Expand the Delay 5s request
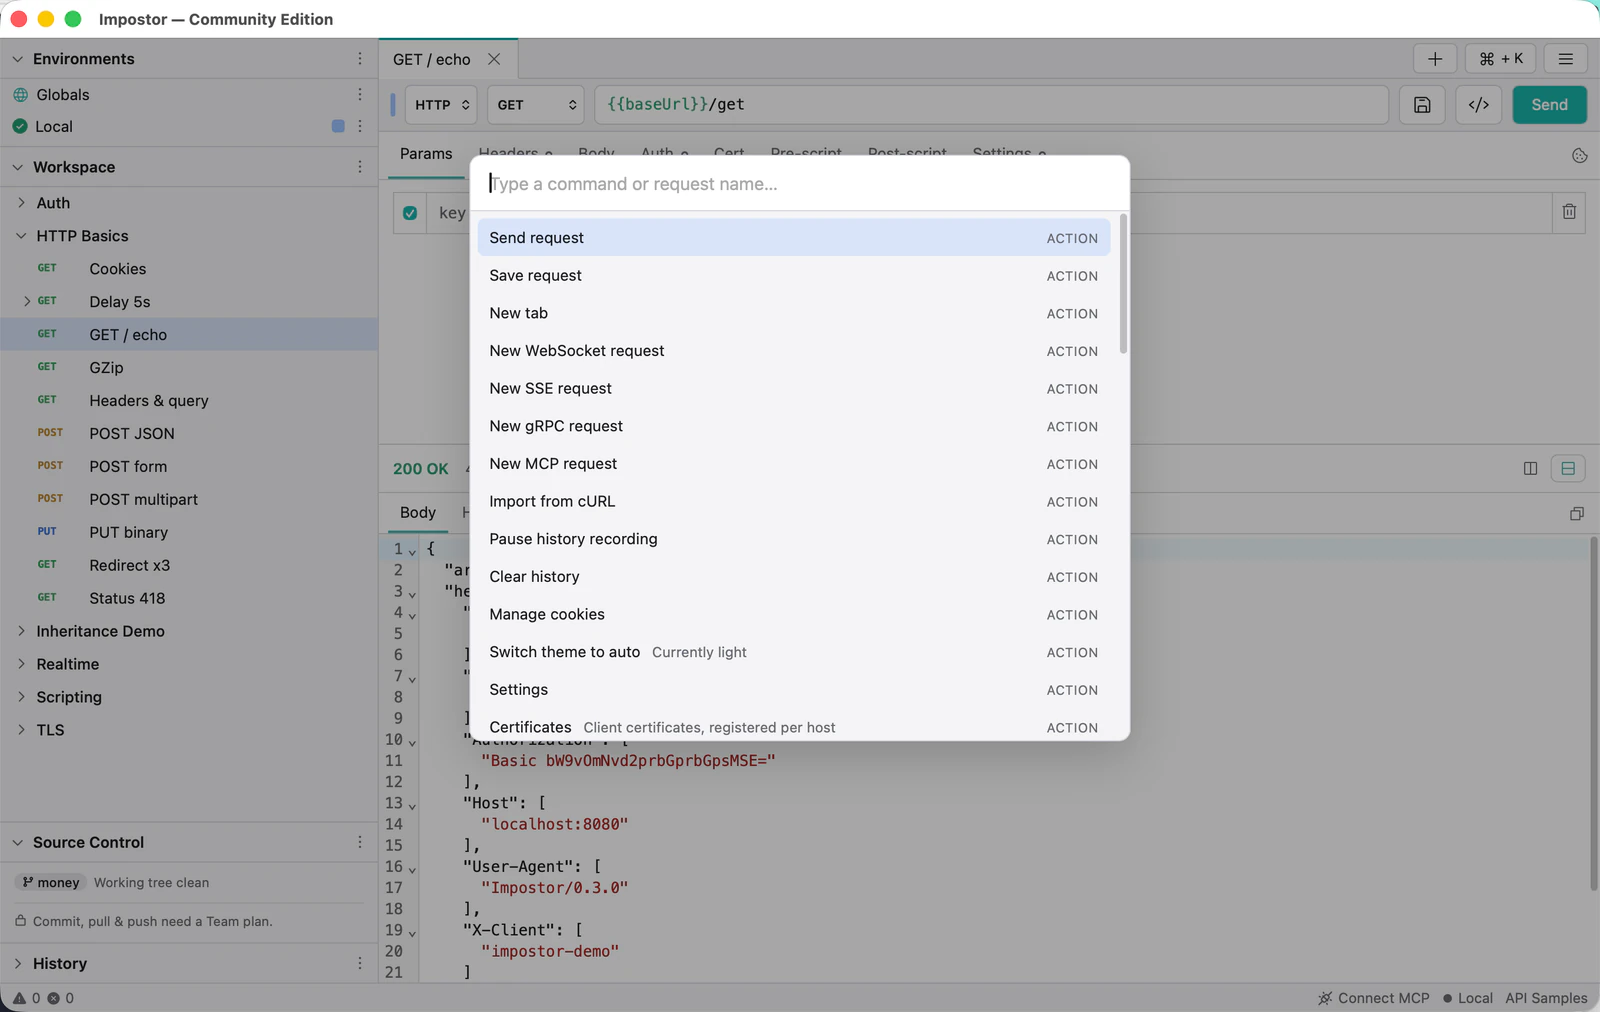This screenshot has width=1600, height=1012. click(27, 301)
